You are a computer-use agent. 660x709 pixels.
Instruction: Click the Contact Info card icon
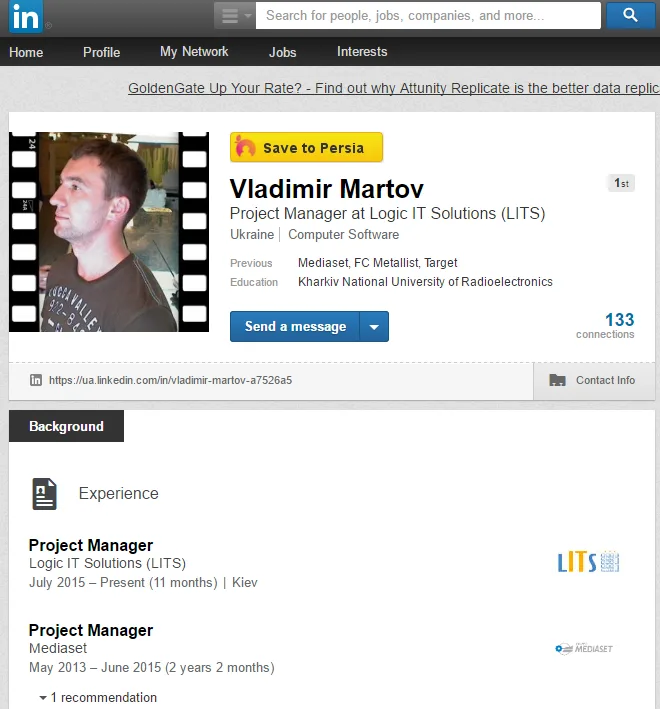557,380
